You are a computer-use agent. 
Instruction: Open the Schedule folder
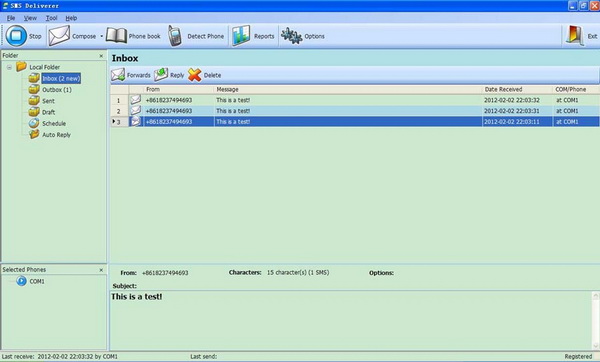[x=54, y=124]
